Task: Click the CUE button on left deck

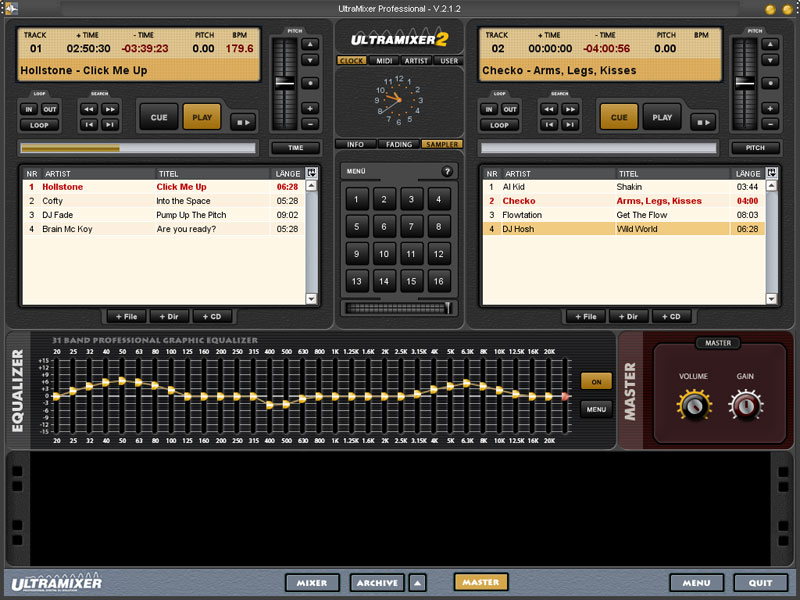Action: tap(159, 117)
